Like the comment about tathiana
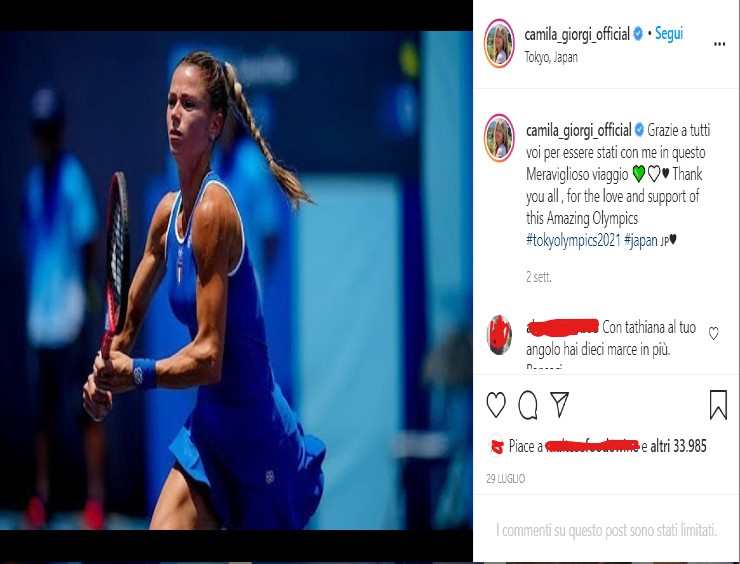The height and width of the screenshot is (564, 740). click(x=714, y=334)
